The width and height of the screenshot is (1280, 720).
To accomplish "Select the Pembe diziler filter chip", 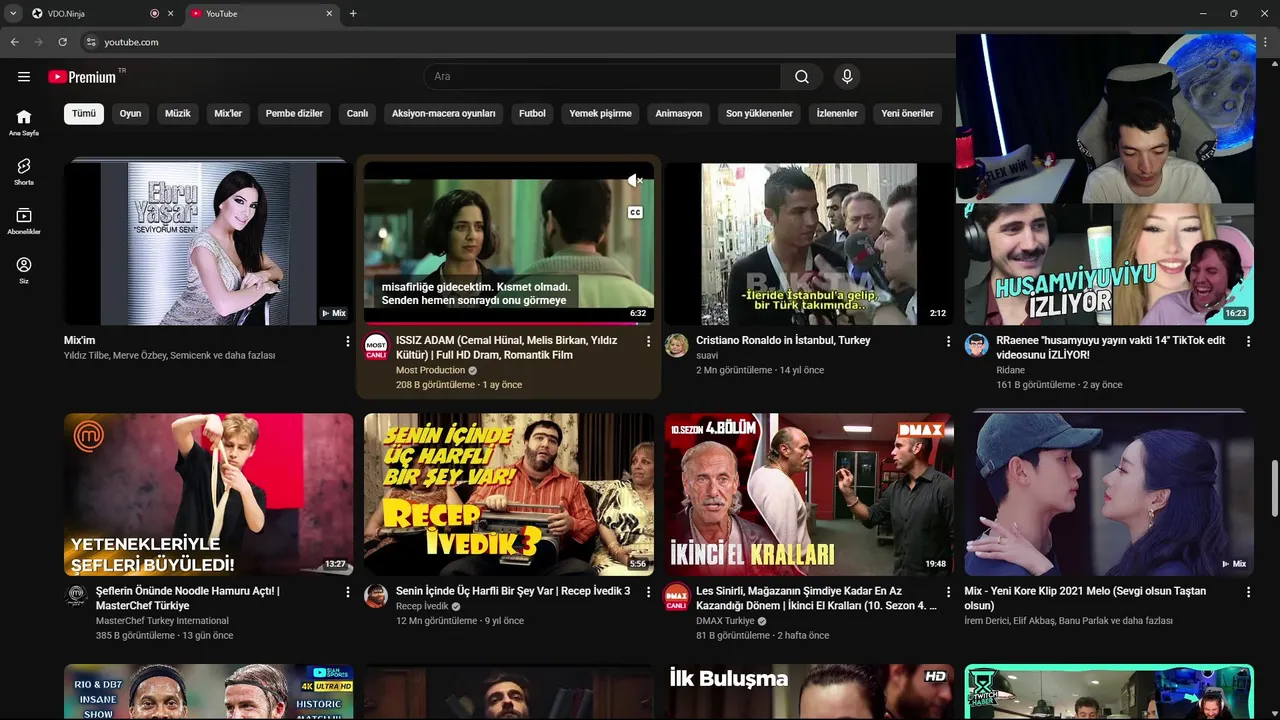I will (294, 113).
